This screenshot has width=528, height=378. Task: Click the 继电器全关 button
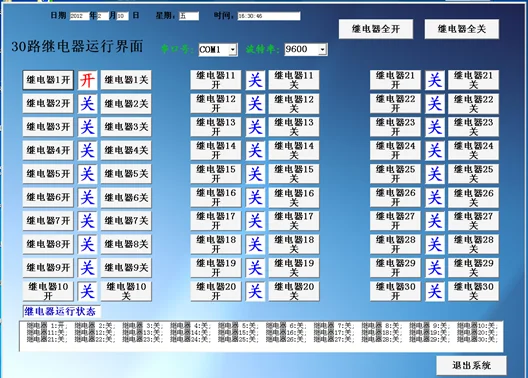(x=462, y=29)
